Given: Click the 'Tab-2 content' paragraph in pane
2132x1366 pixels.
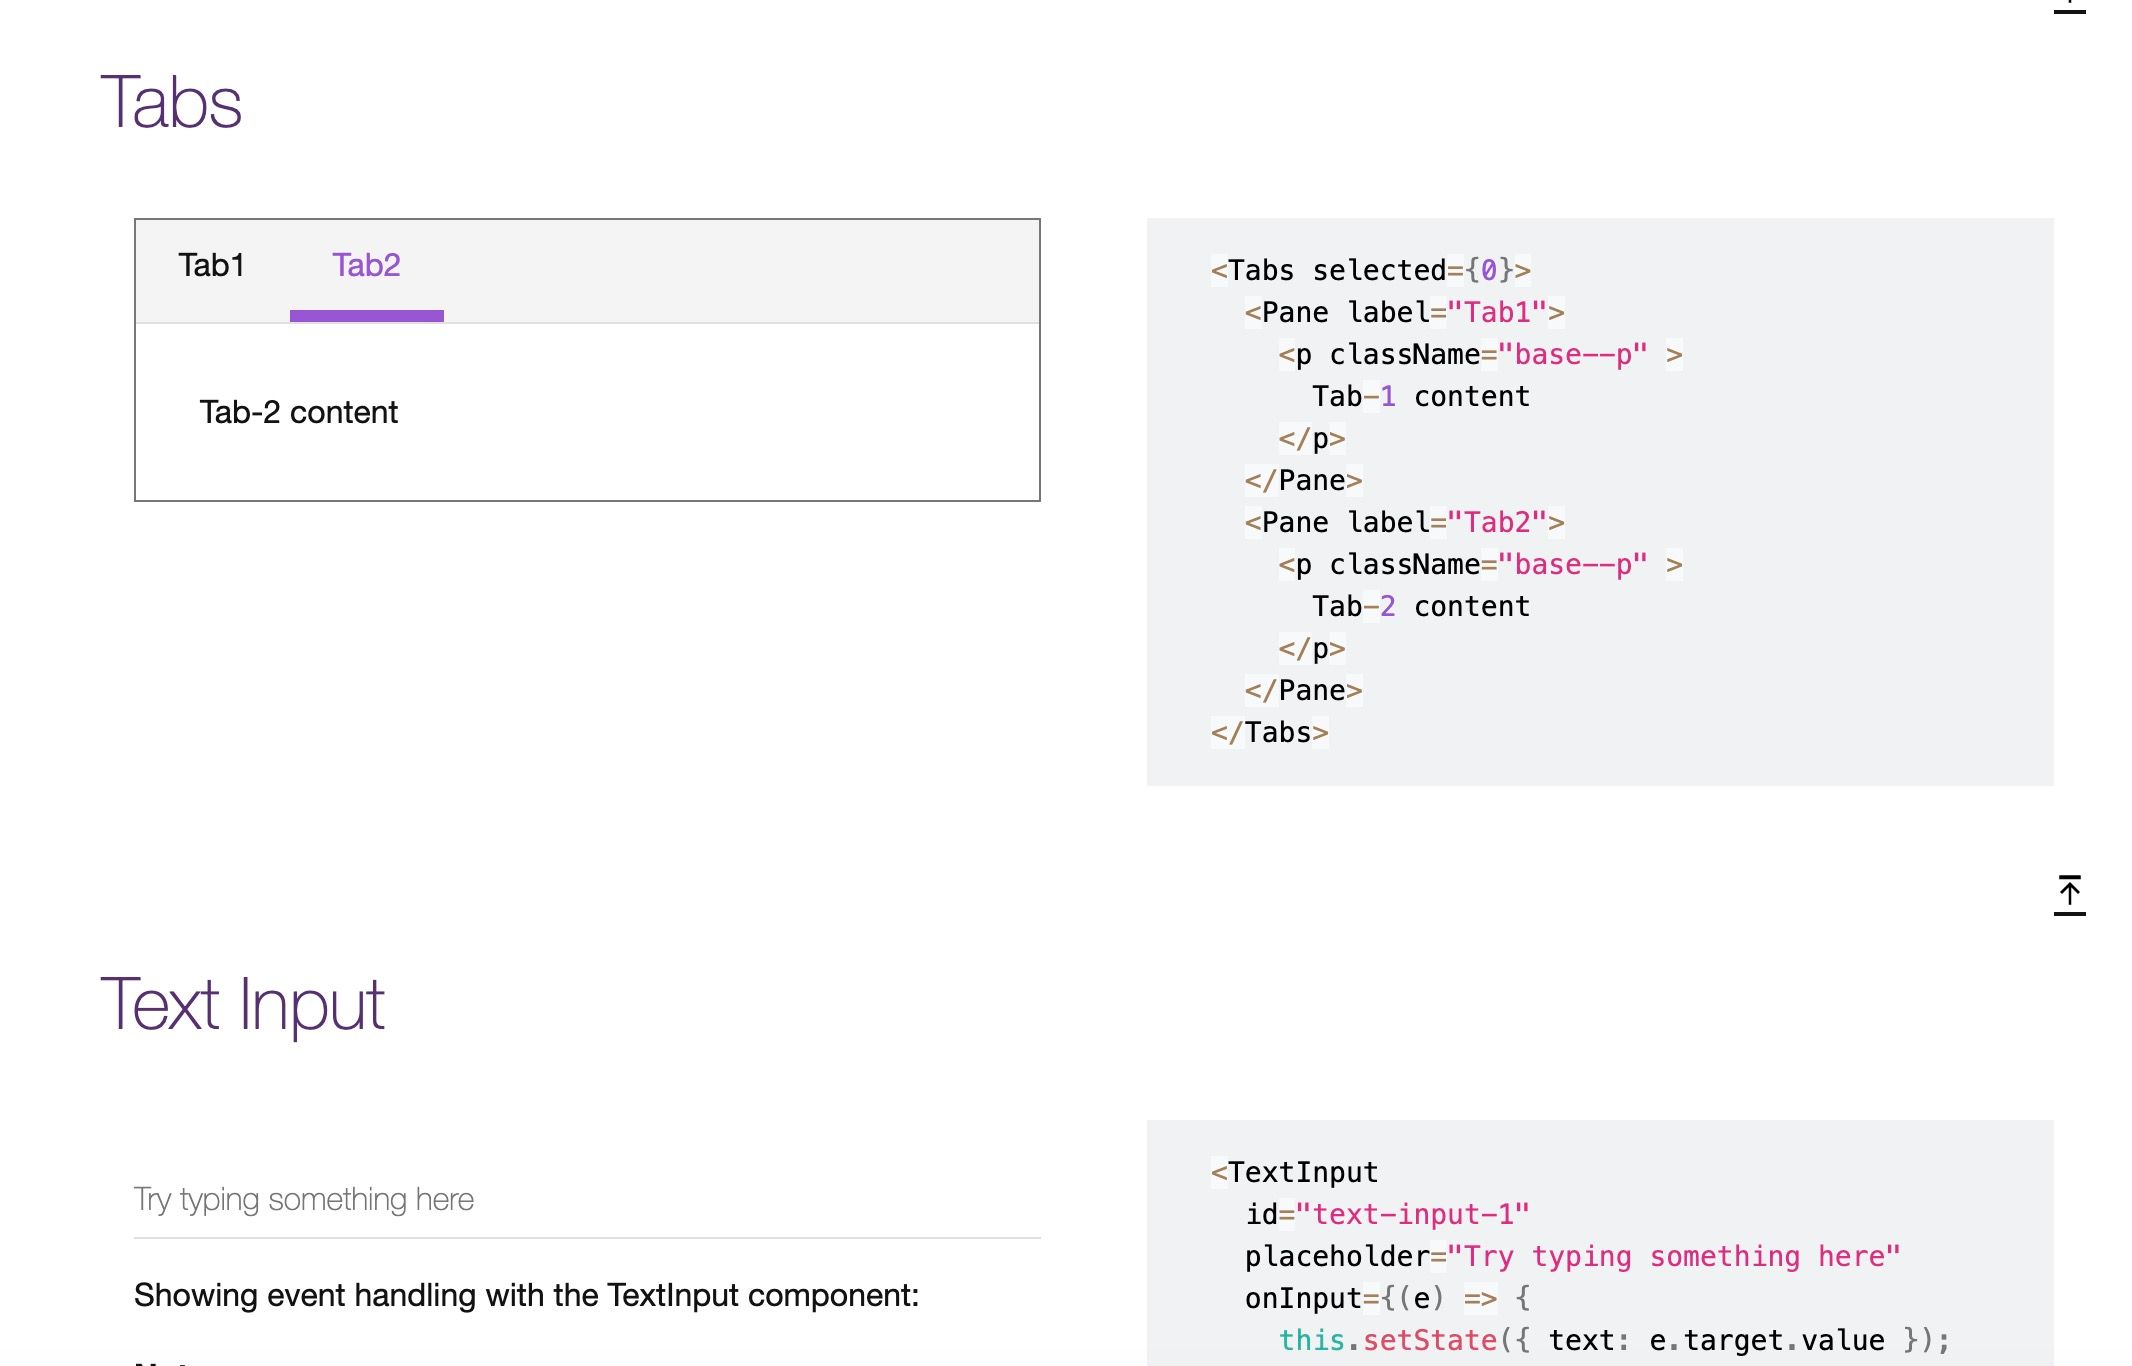Looking at the screenshot, I should [298, 412].
